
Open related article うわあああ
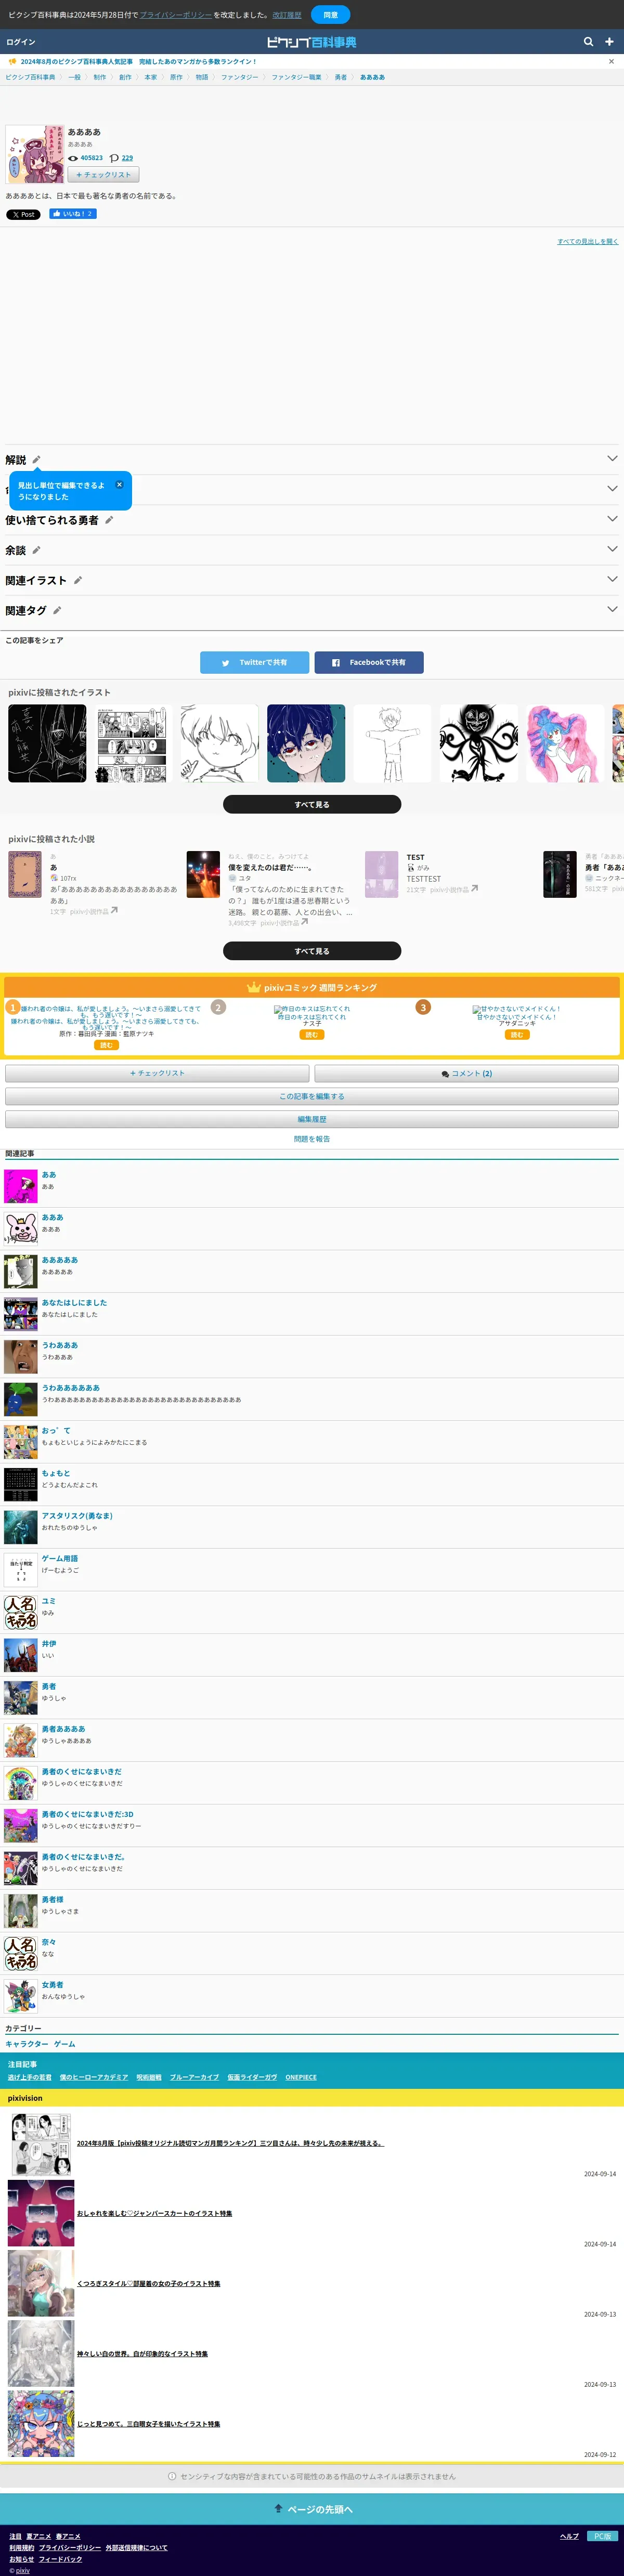click(x=60, y=1345)
